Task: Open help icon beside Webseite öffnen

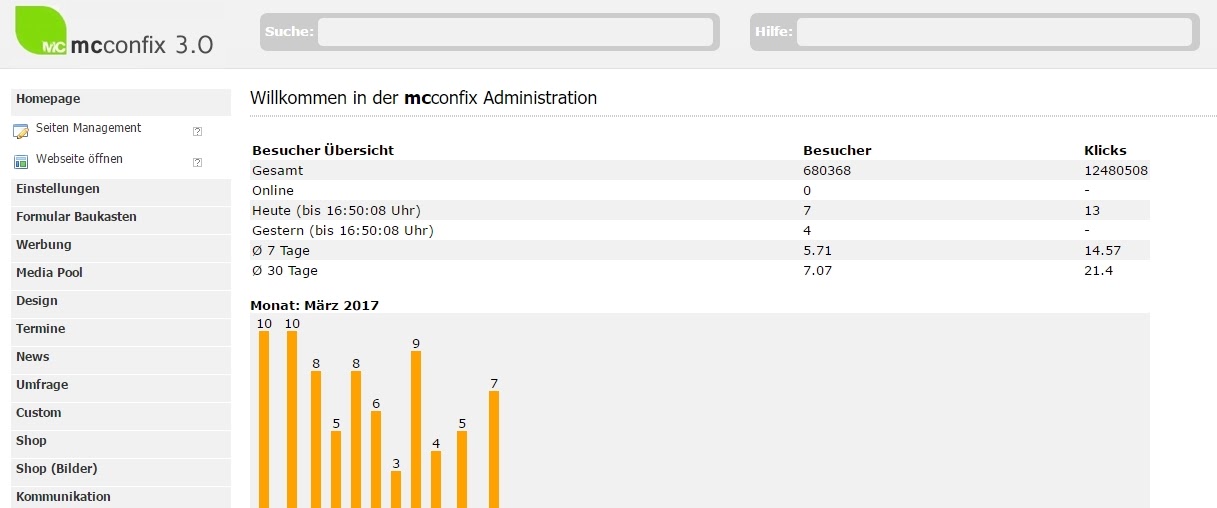Action: coord(197,162)
